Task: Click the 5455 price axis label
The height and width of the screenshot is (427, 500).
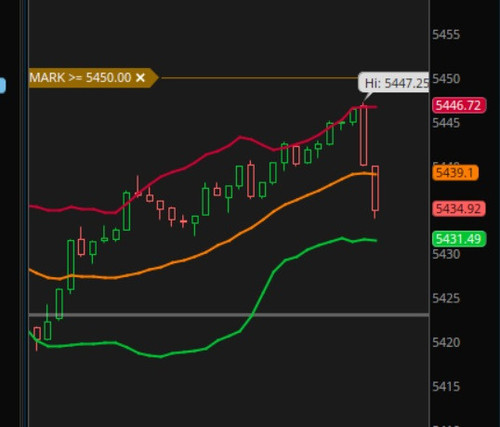Action: coord(446,35)
